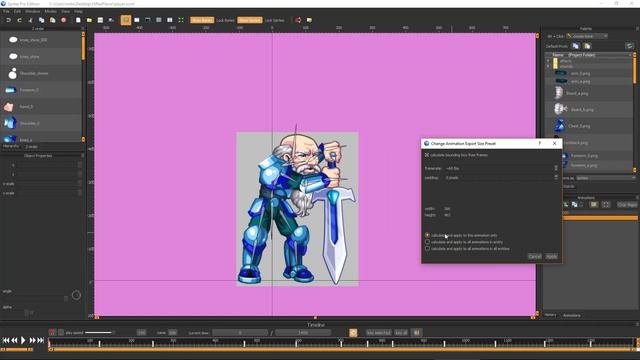Toggle the Lock Sprites button

(274, 20)
